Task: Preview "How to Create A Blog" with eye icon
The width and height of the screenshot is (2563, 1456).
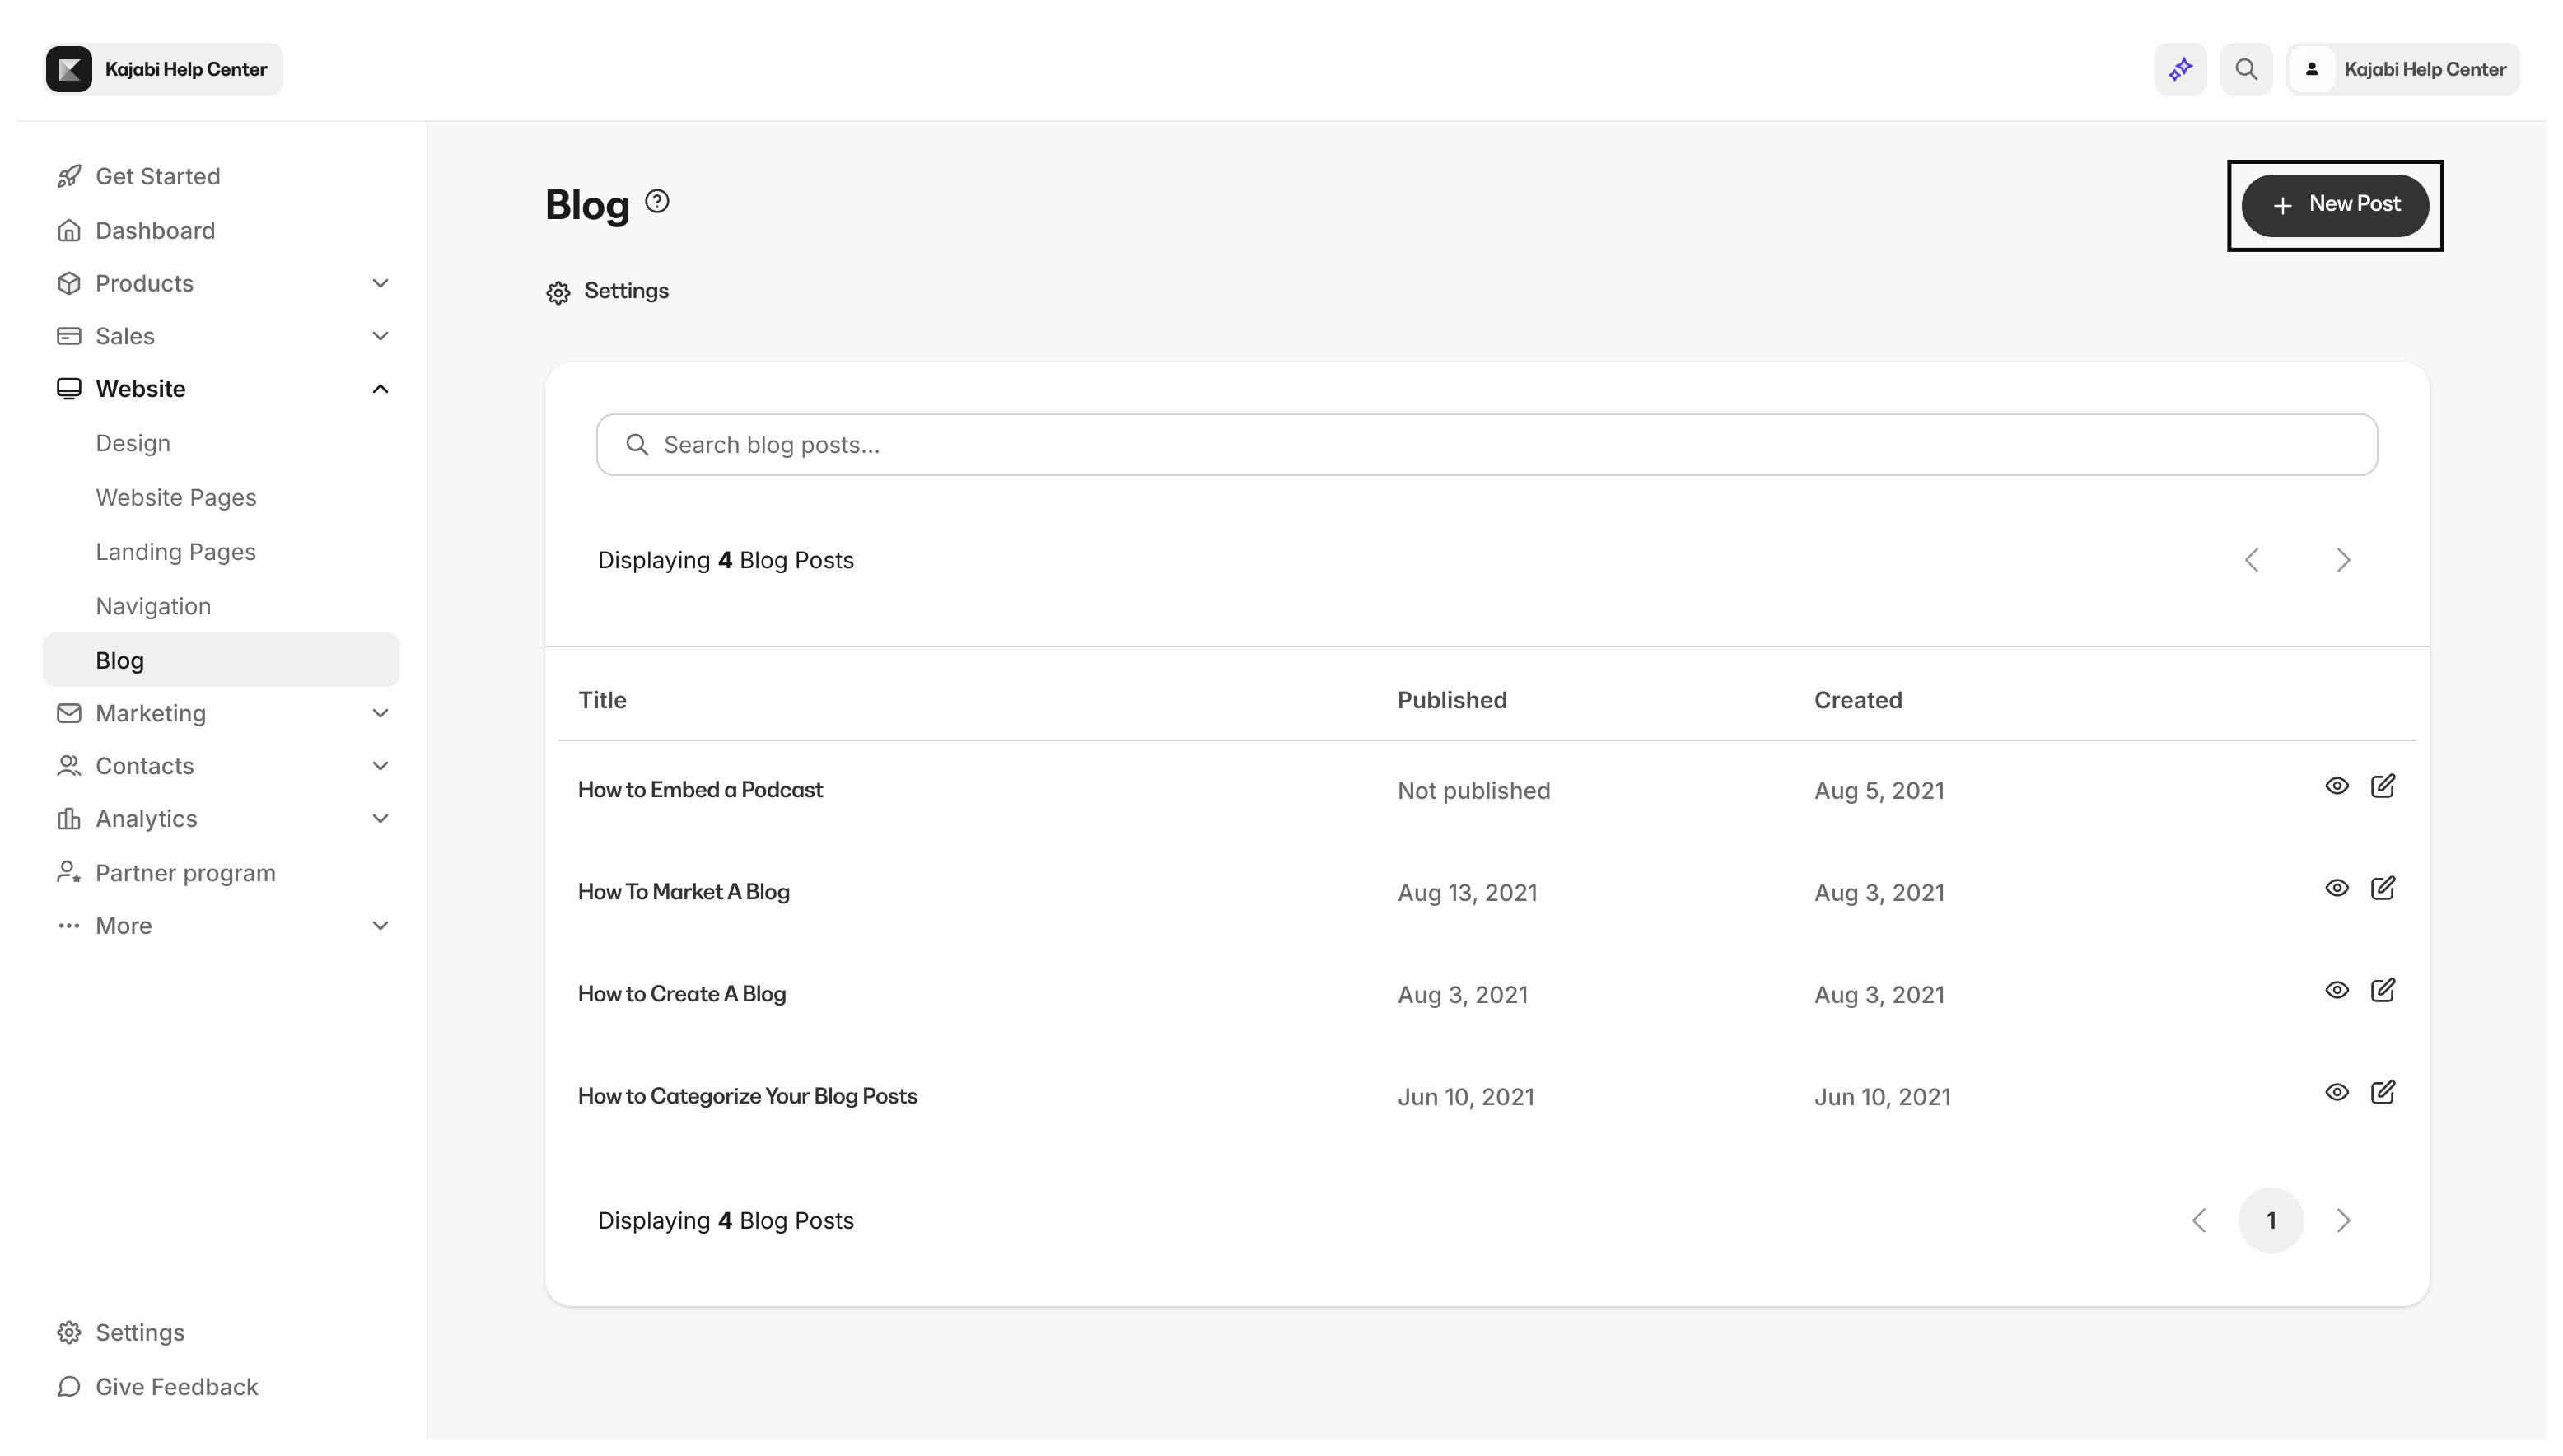Action: click(x=2337, y=990)
